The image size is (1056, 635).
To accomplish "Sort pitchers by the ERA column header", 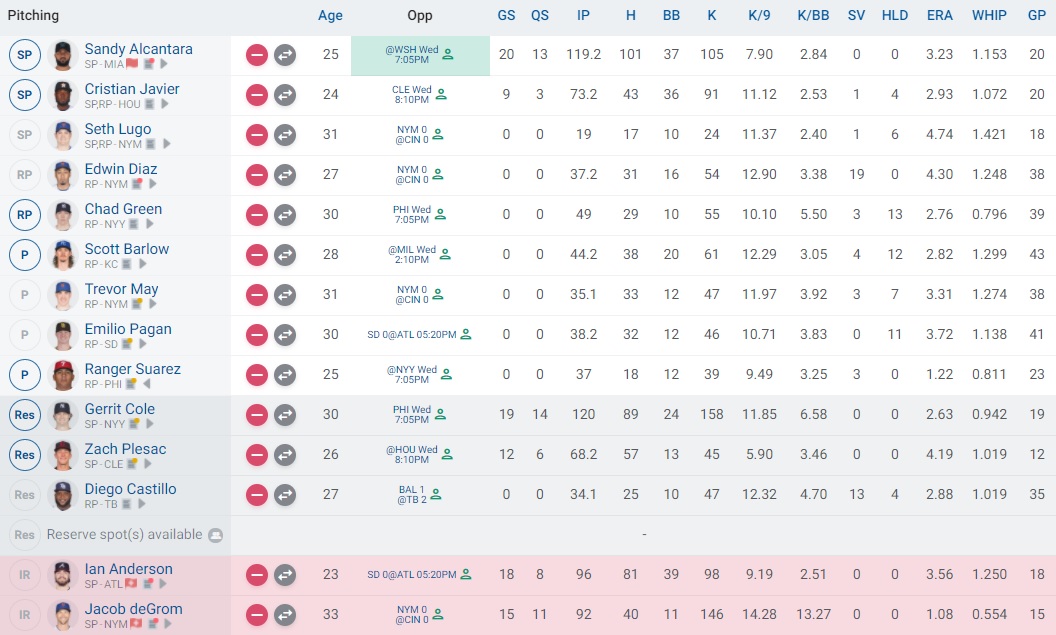I will click(x=939, y=16).
